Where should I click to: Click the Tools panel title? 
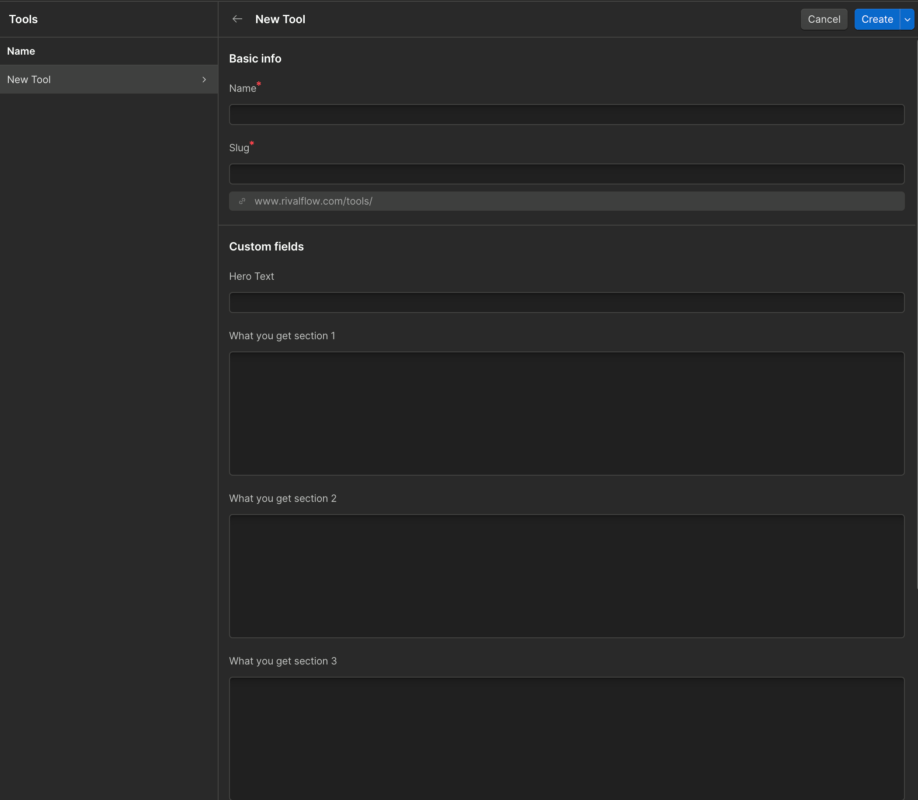tap(23, 19)
